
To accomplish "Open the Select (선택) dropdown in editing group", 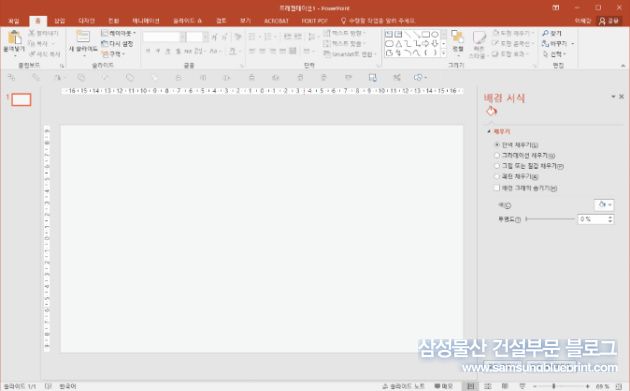I will pyautogui.click(x=554, y=53).
